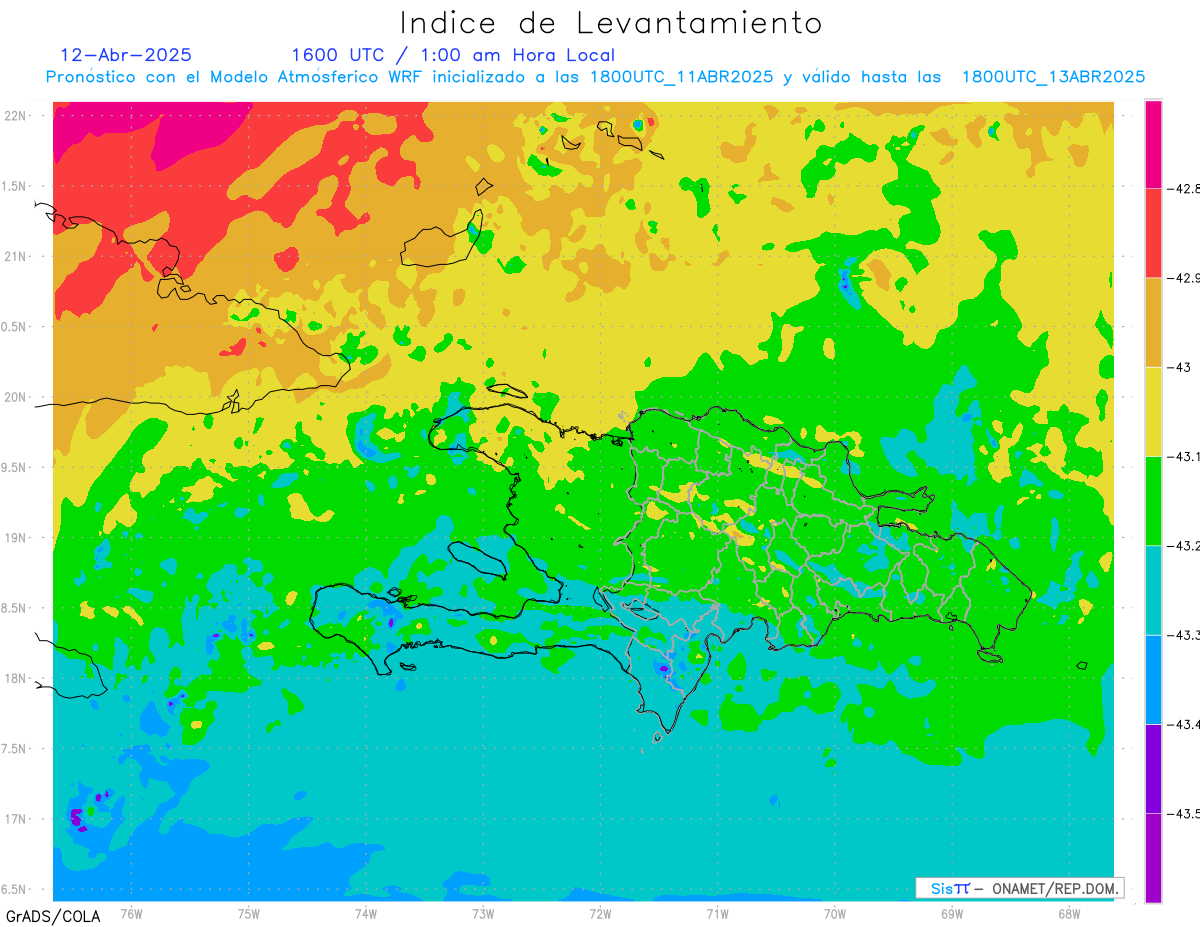Click the 'Indice de Levantamiento' title
Viewport: 1200px width, 927px height.
[x=611, y=23]
